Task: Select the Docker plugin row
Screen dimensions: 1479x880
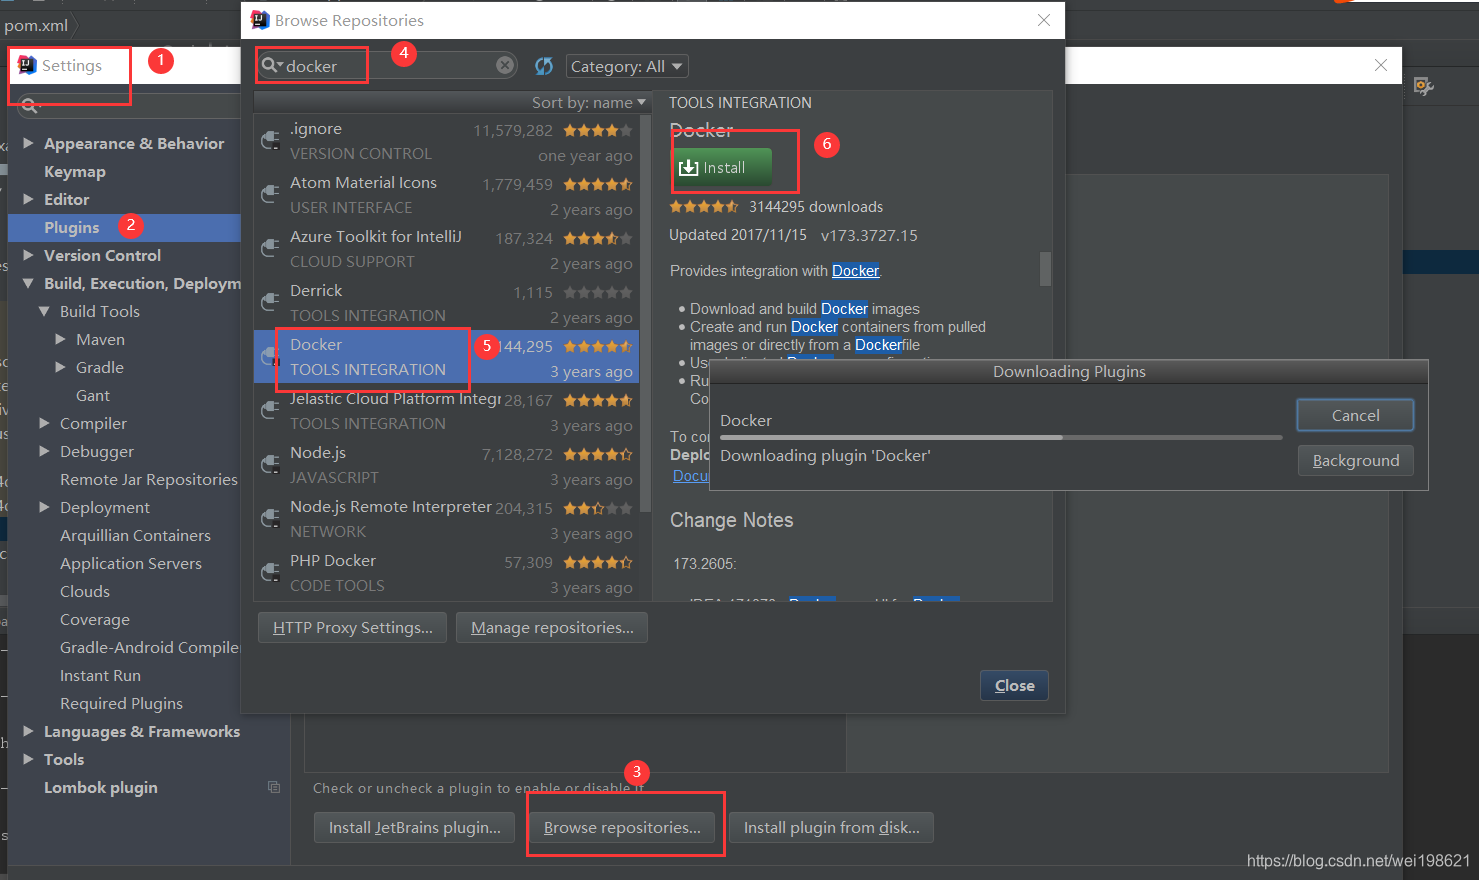Action: pos(446,357)
